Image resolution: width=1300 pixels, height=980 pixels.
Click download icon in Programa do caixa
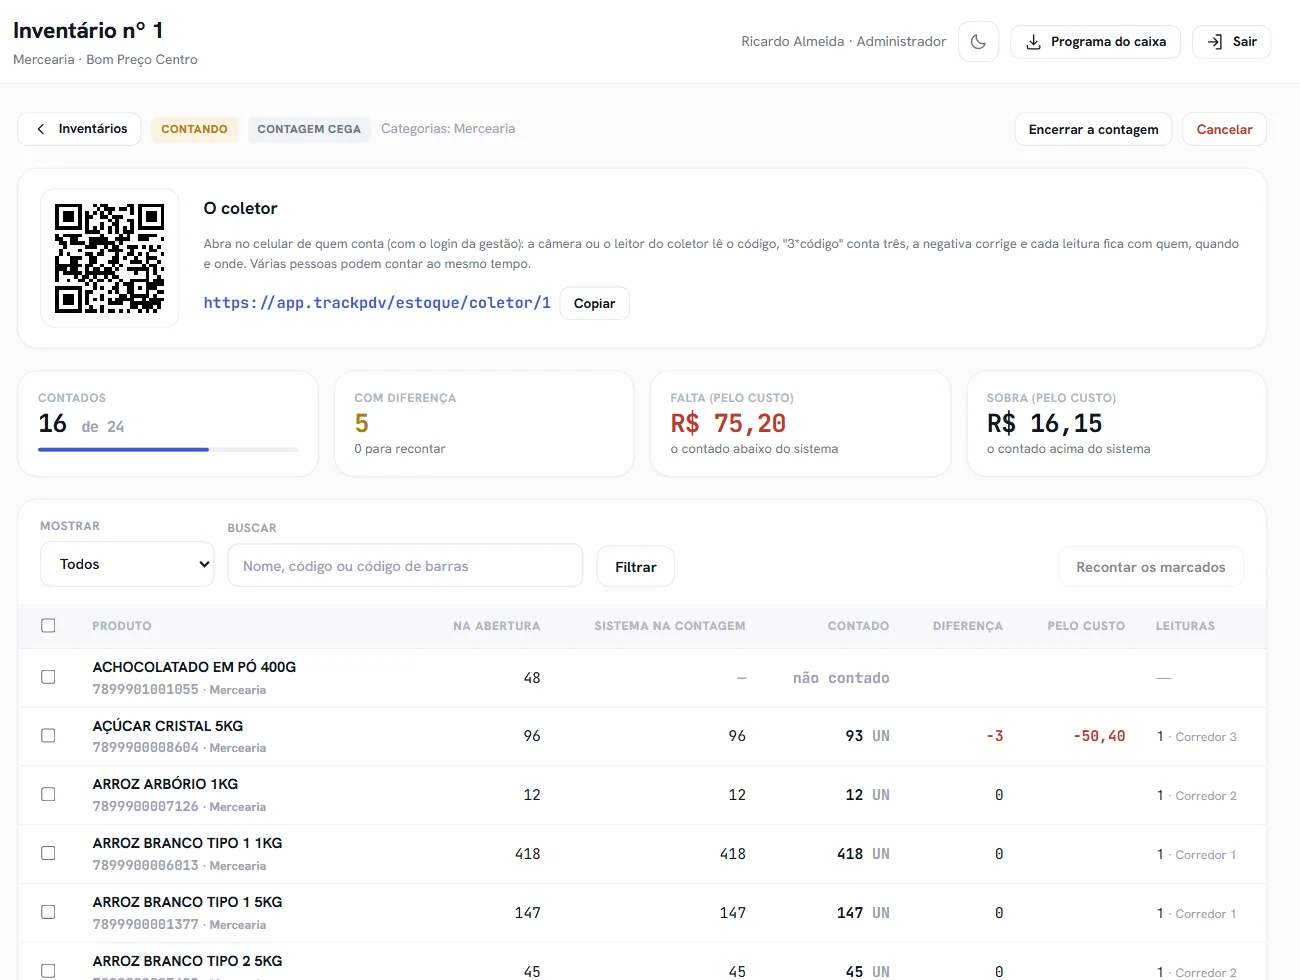tap(1034, 42)
